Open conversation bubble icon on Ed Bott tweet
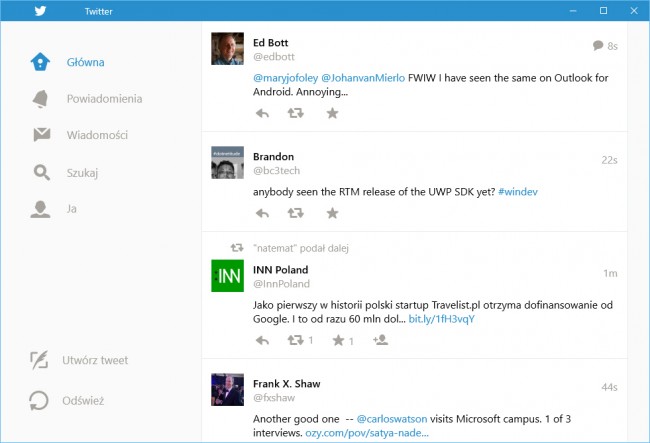 click(x=598, y=45)
